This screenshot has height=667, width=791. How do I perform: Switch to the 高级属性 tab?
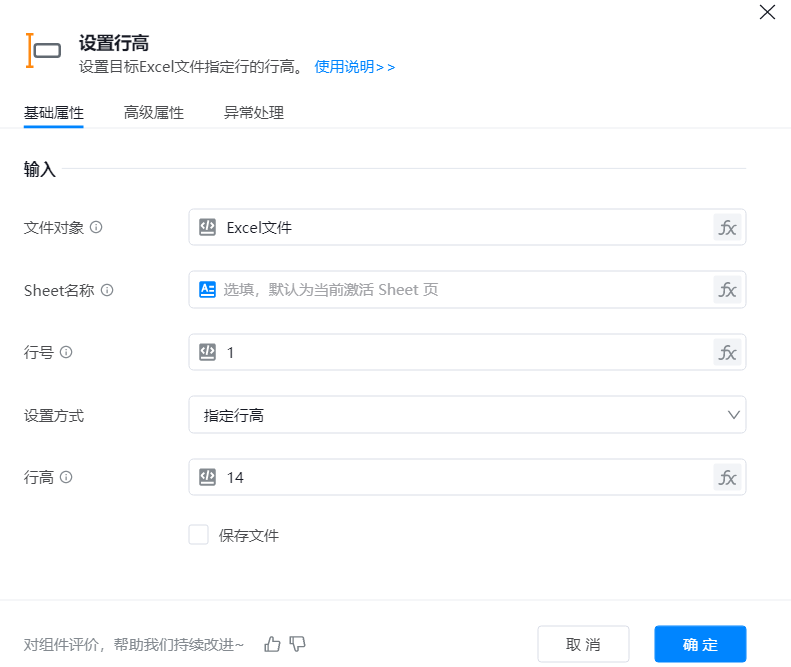click(153, 113)
